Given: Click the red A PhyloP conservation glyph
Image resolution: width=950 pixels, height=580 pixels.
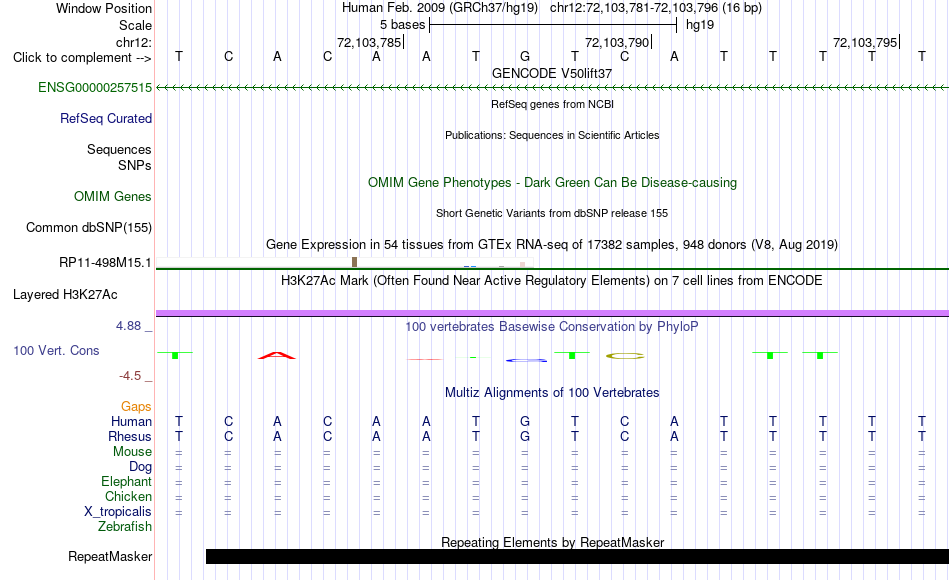Looking at the screenshot, I should coord(277,356).
